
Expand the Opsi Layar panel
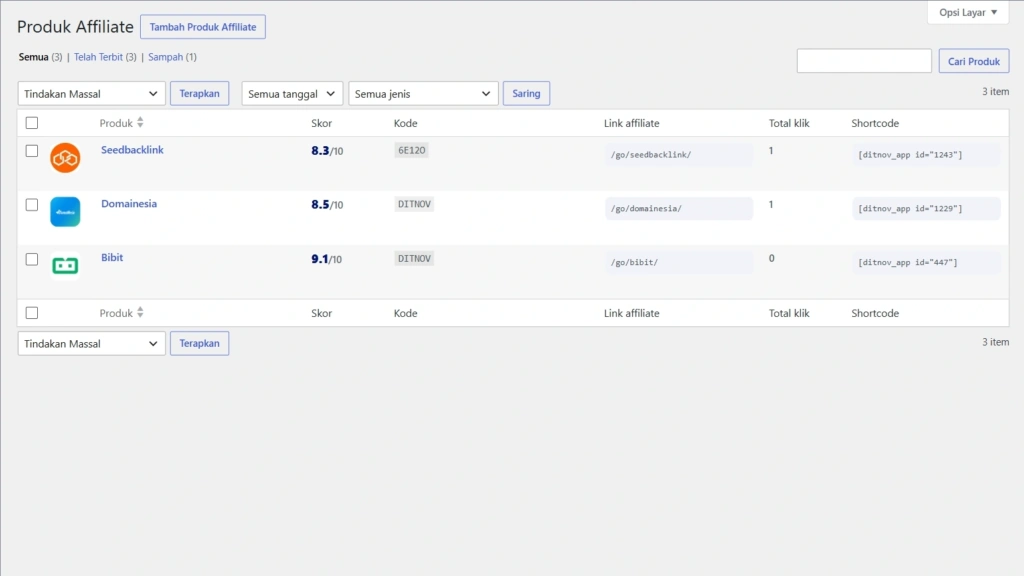pos(968,12)
